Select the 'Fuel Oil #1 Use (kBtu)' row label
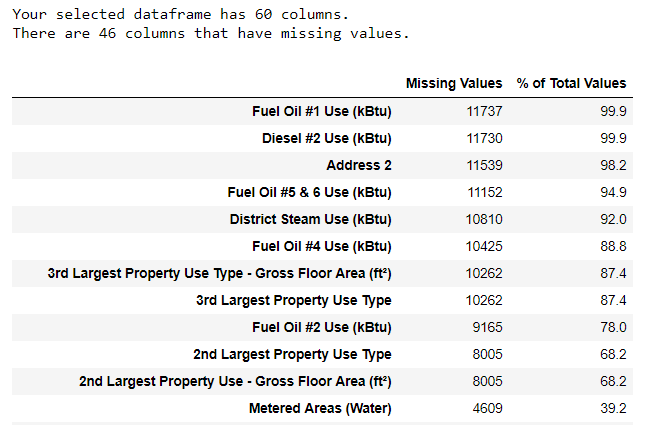658x425 pixels. tap(321, 111)
